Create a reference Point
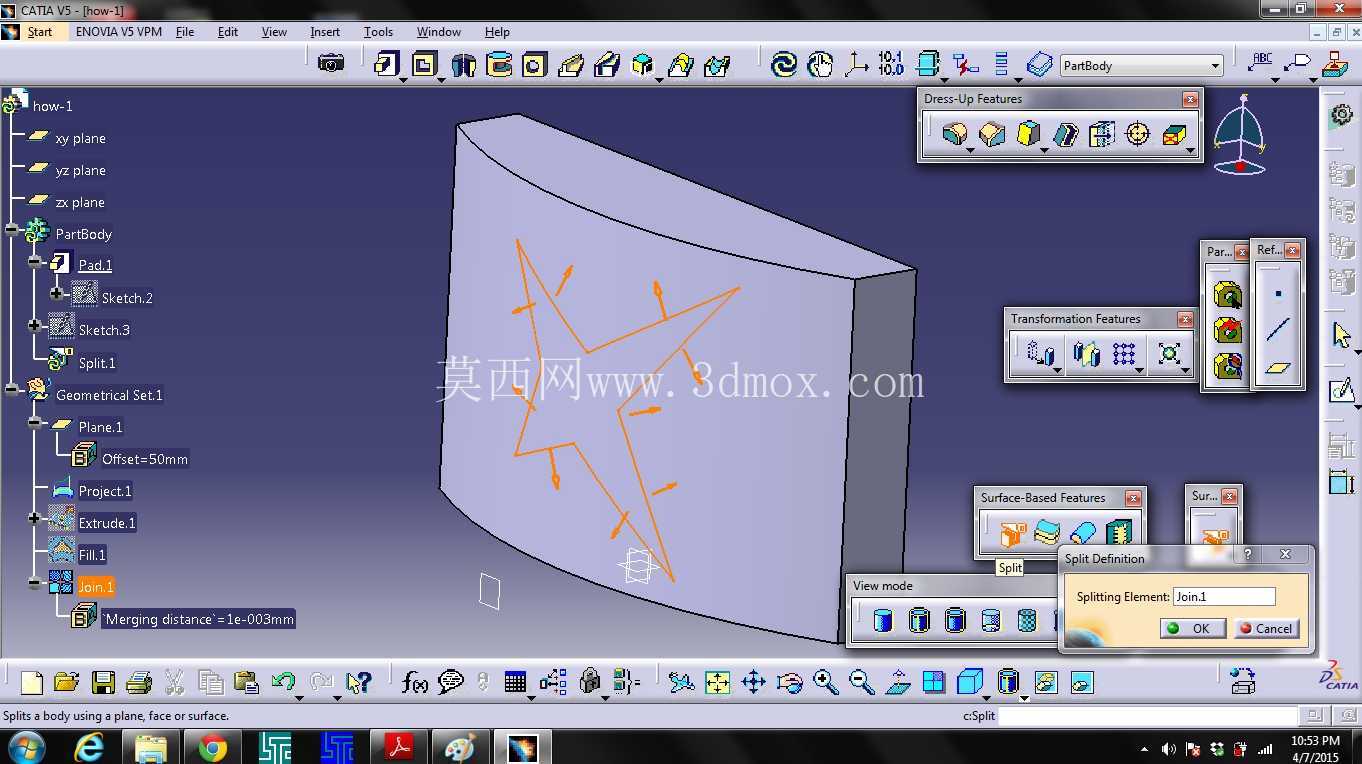This screenshot has width=1362, height=764. coord(1278,293)
